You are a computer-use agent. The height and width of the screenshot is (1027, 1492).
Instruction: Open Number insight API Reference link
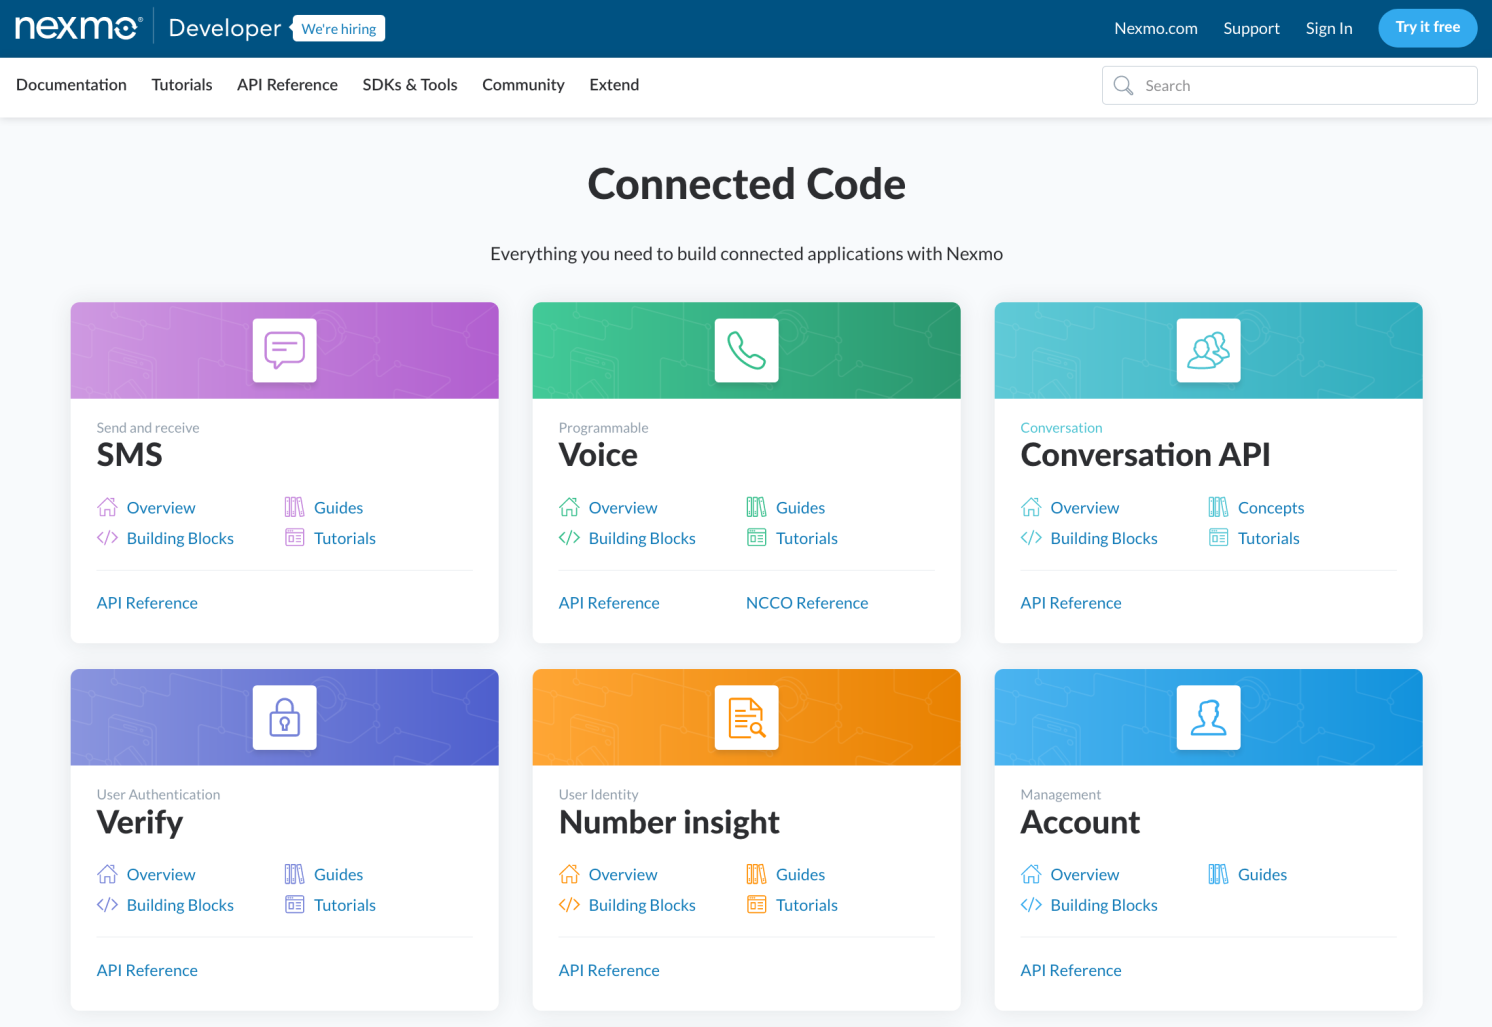click(x=609, y=970)
